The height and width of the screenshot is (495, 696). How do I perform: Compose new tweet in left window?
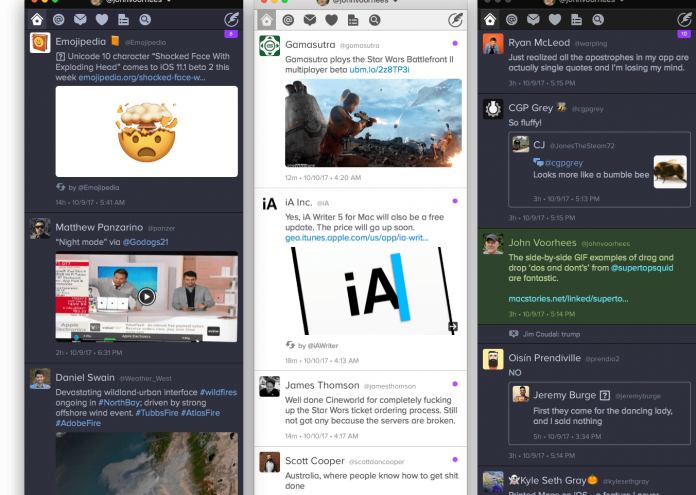coord(231,20)
